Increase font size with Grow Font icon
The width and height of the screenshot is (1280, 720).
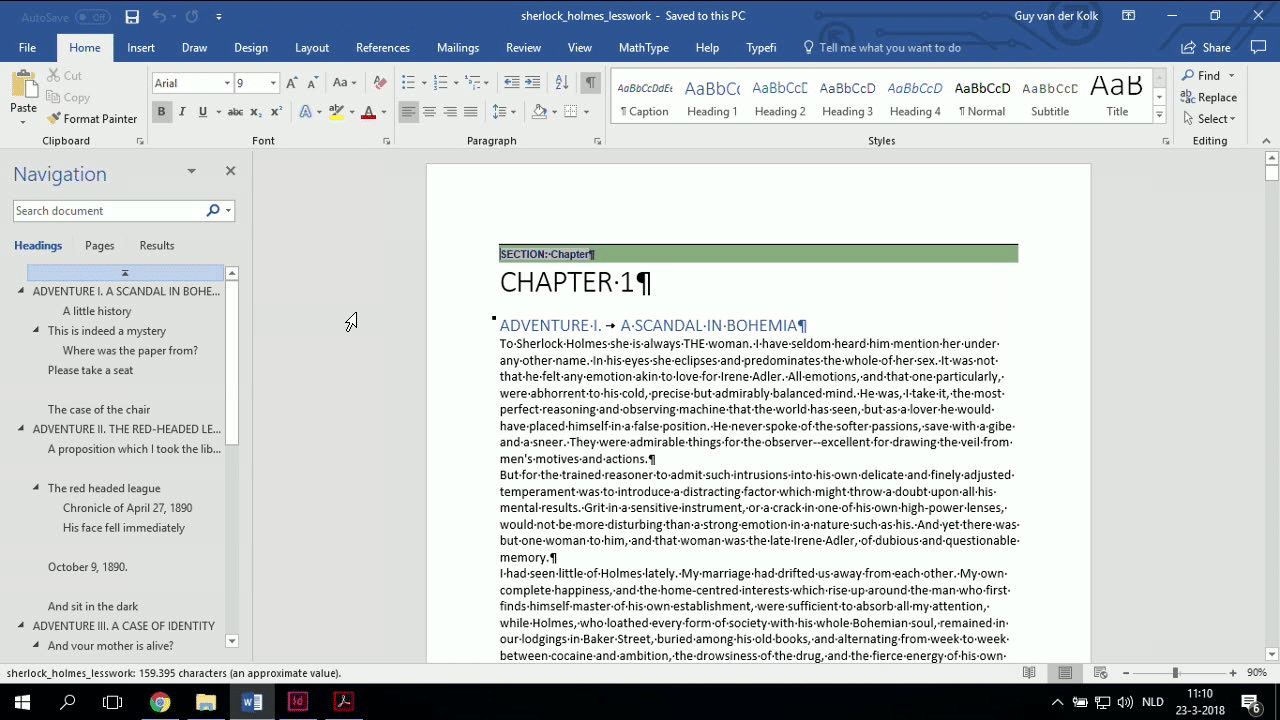(x=291, y=83)
